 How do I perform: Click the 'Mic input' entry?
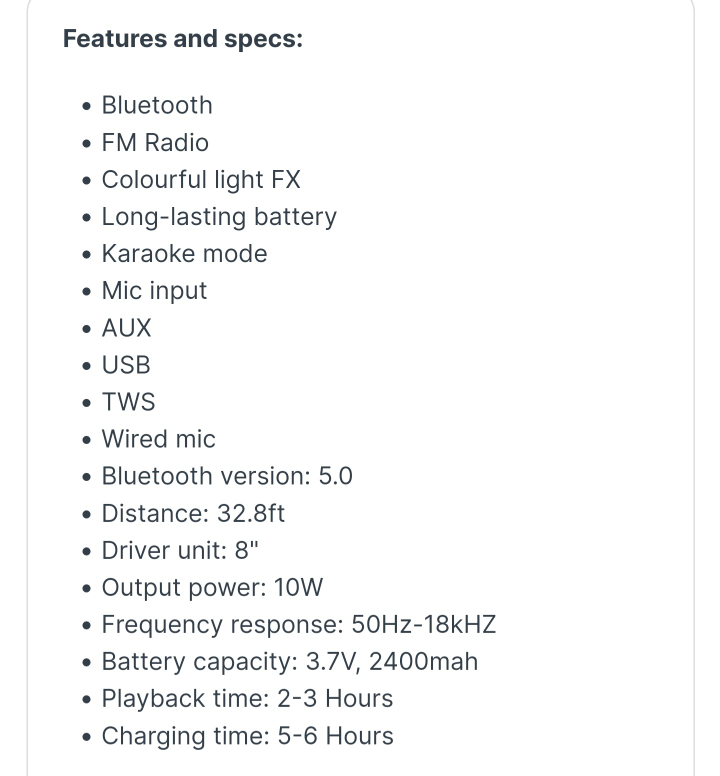point(154,290)
